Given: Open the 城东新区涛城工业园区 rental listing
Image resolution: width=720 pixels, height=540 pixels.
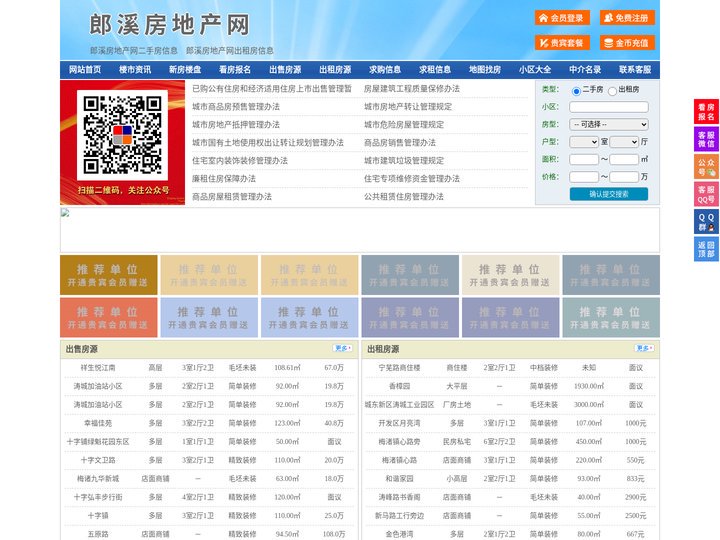Looking at the screenshot, I should coord(399,405).
